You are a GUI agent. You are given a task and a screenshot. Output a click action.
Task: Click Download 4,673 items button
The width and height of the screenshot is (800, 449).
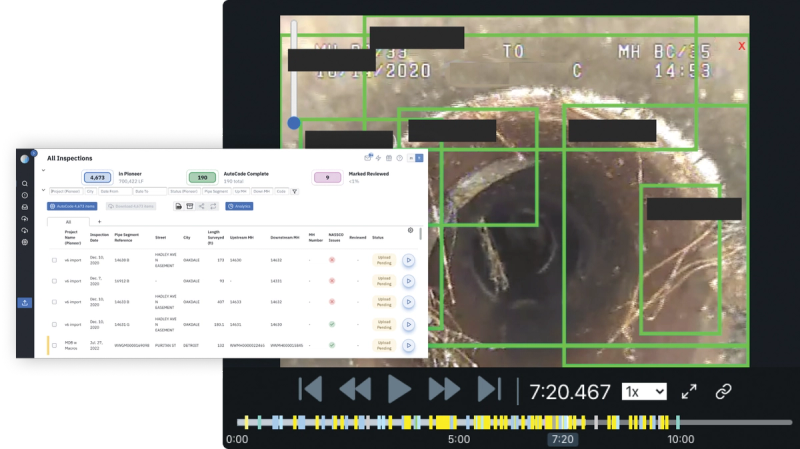click(131, 206)
